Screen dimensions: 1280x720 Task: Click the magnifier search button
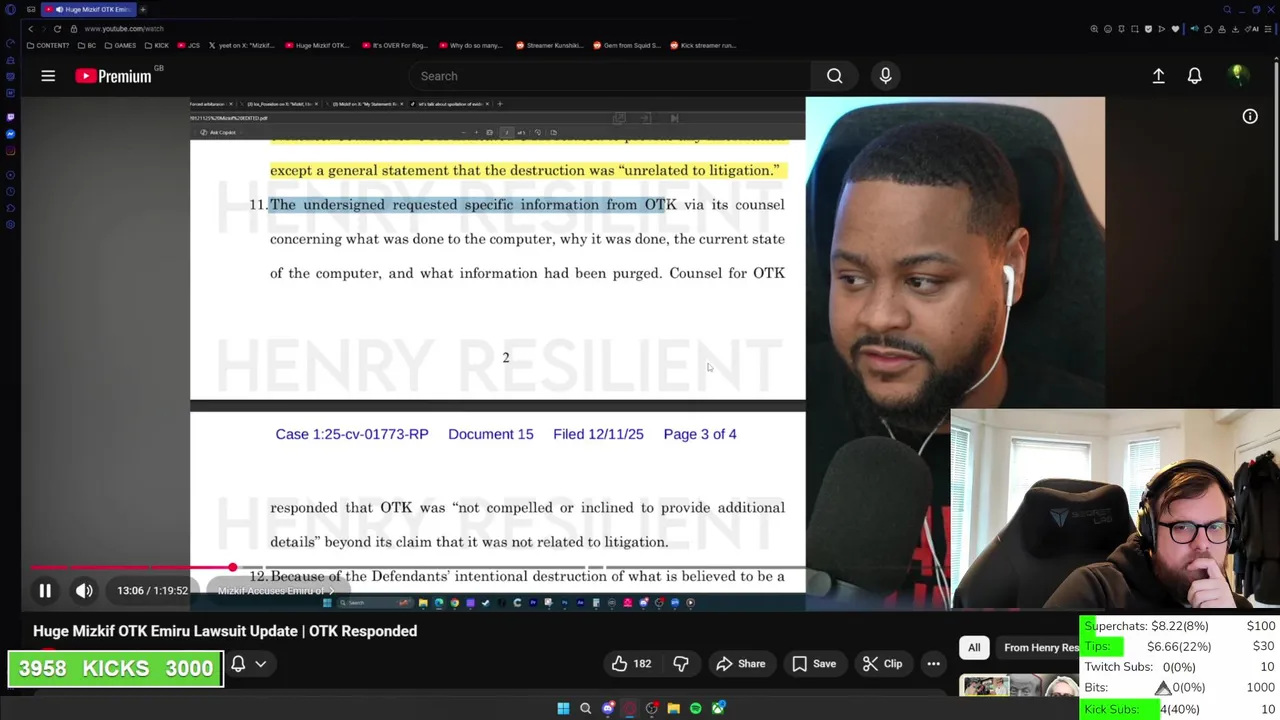pyautogui.click(x=834, y=76)
